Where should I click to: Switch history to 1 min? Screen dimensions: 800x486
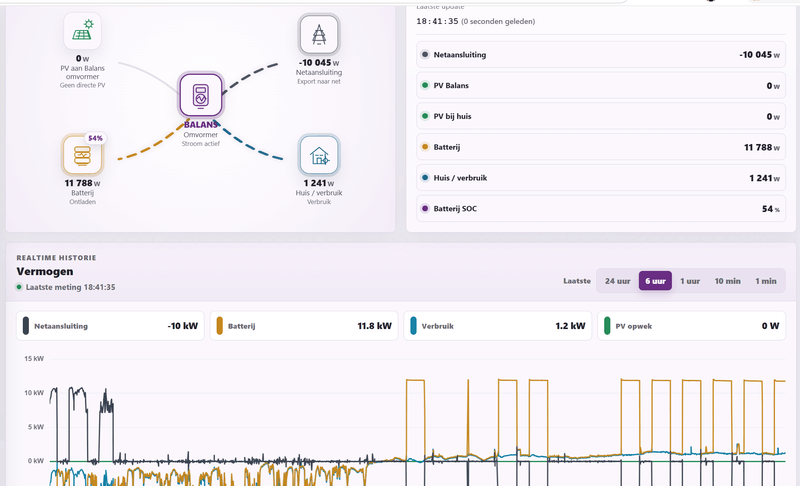pos(765,281)
